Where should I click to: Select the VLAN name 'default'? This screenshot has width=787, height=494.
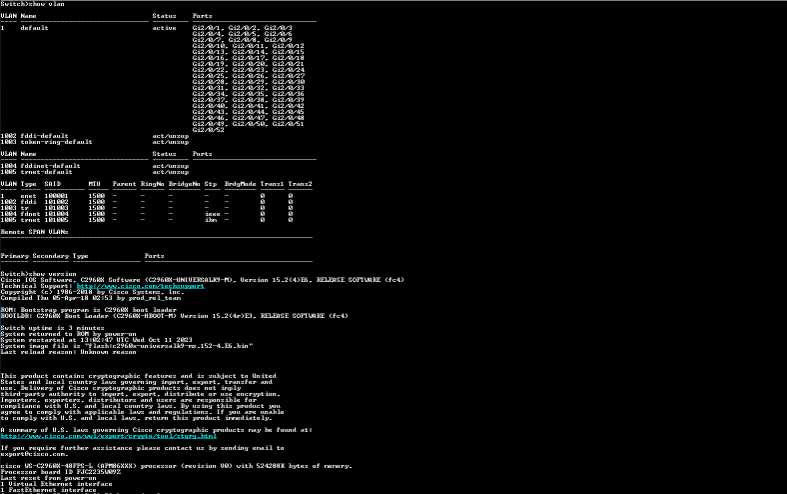click(x=34, y=28)
